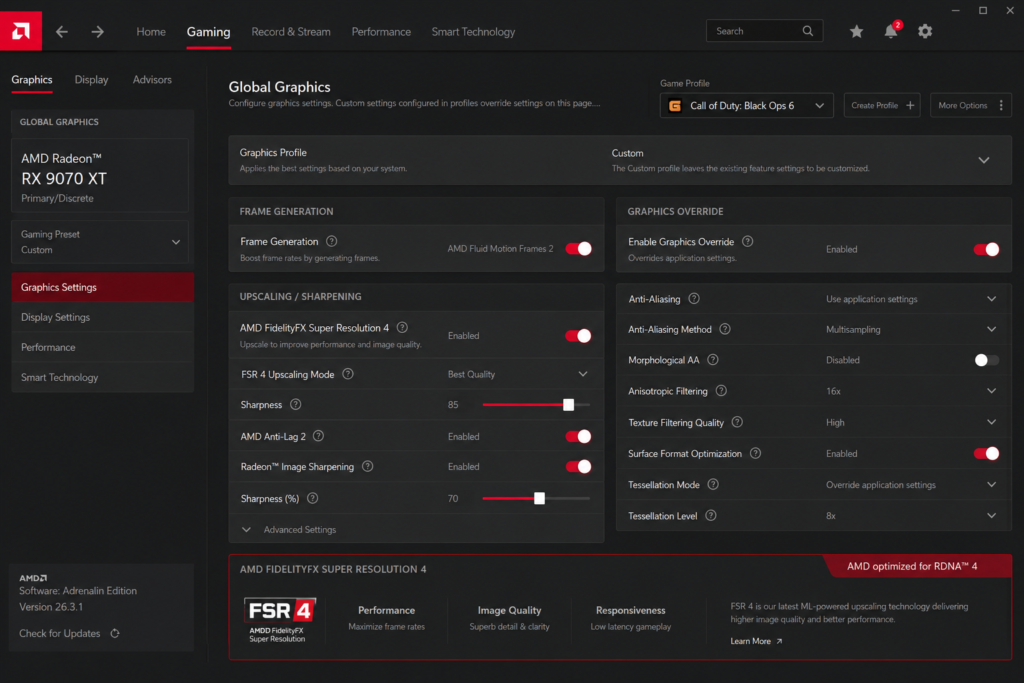Go back with the left arrow icon
Screen dimensions: 1024x683
(61, 31)
